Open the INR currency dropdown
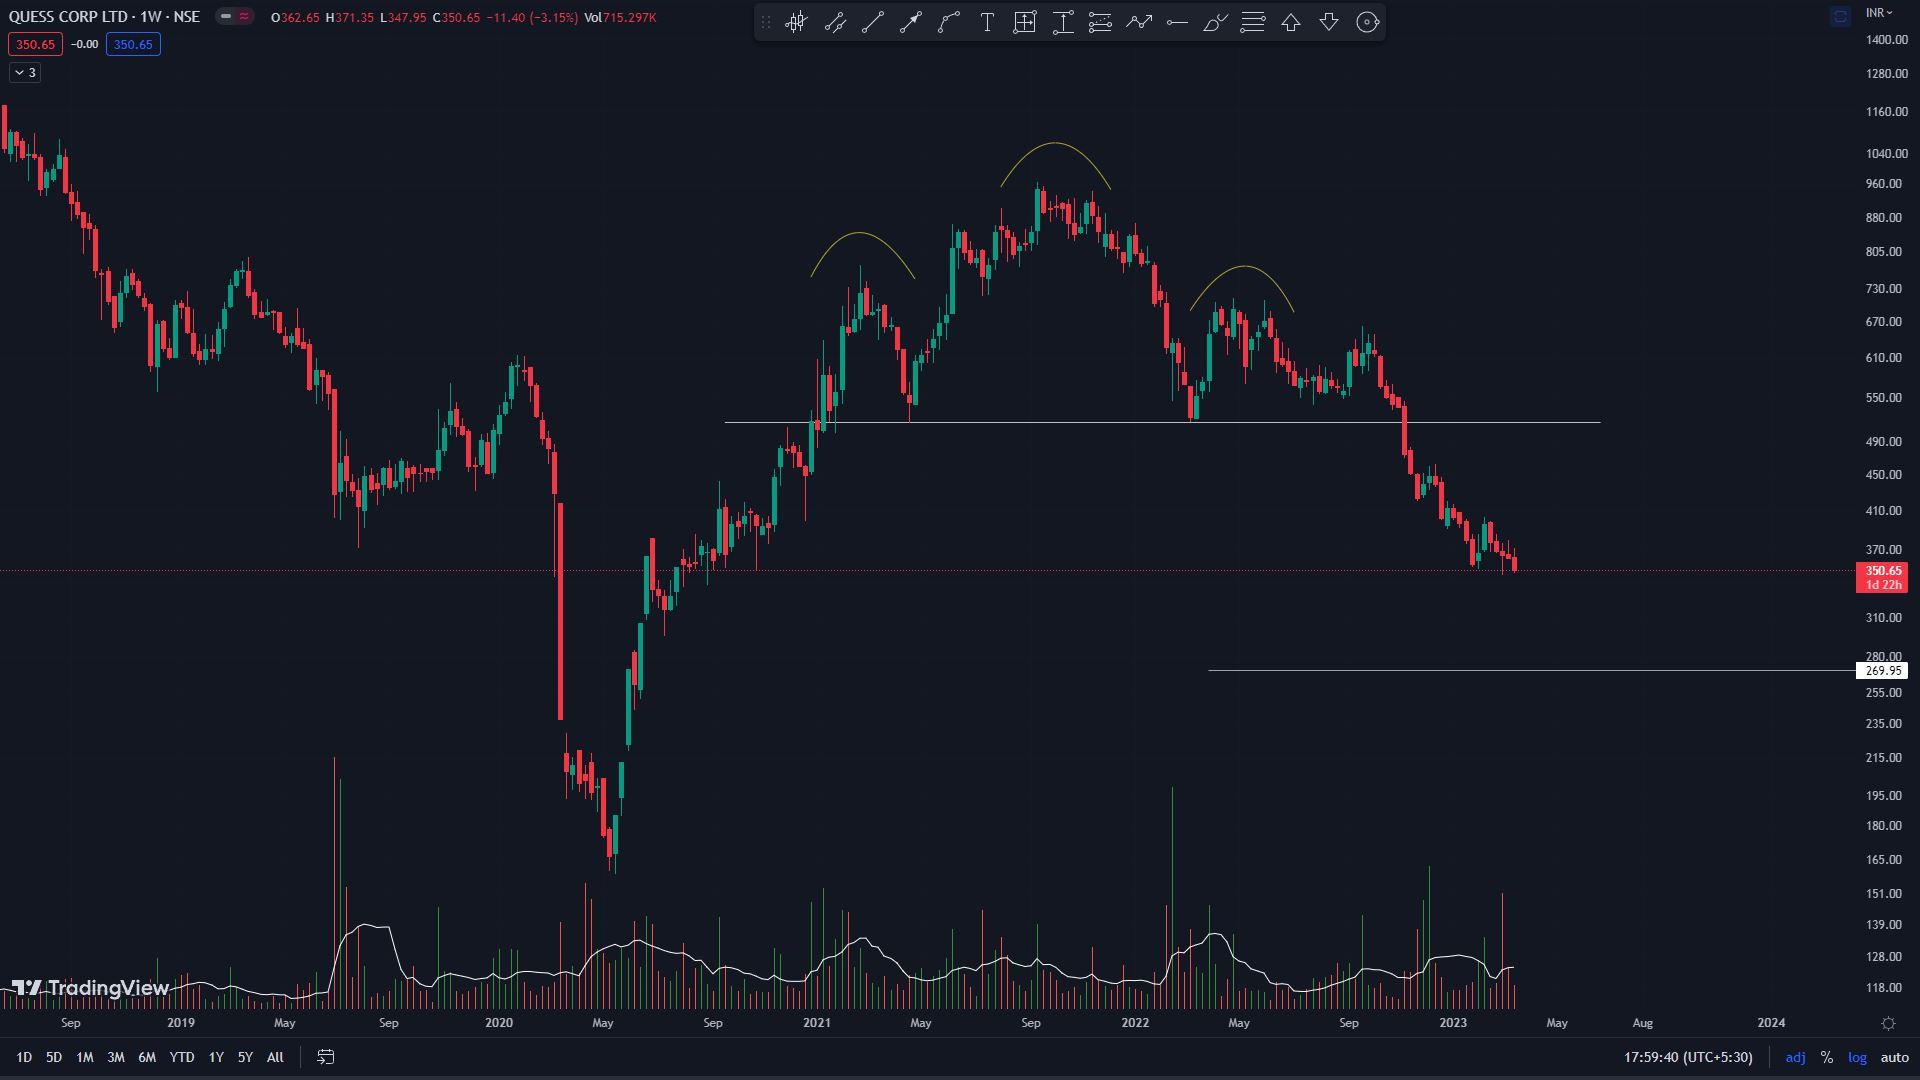This screenshot has height=1080, width=1920. (1879, 13)
